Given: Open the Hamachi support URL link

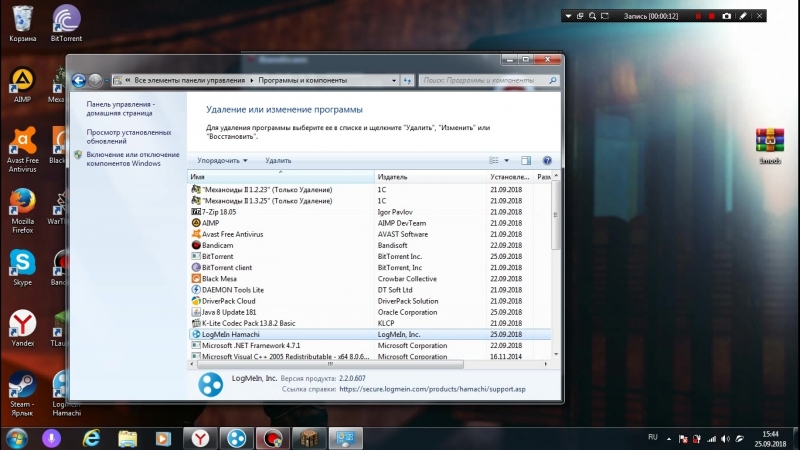Looking at the screenshot, I should pyautogui.click(x=432, y=389).
